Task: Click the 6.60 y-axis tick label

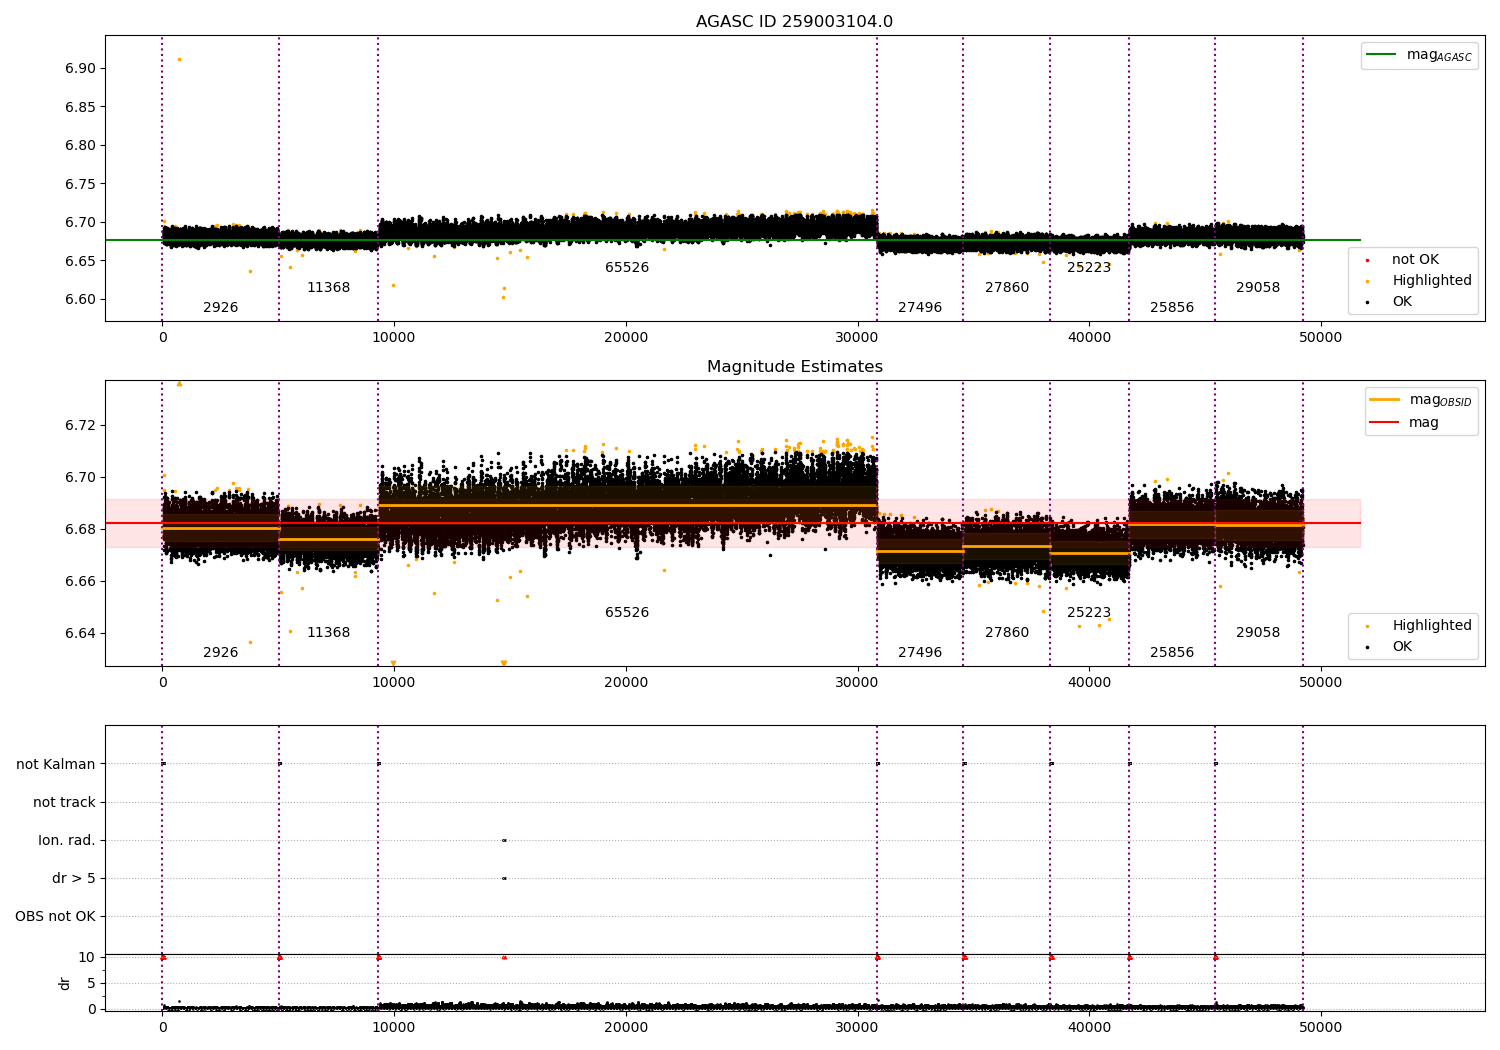Action: (81, 300)
